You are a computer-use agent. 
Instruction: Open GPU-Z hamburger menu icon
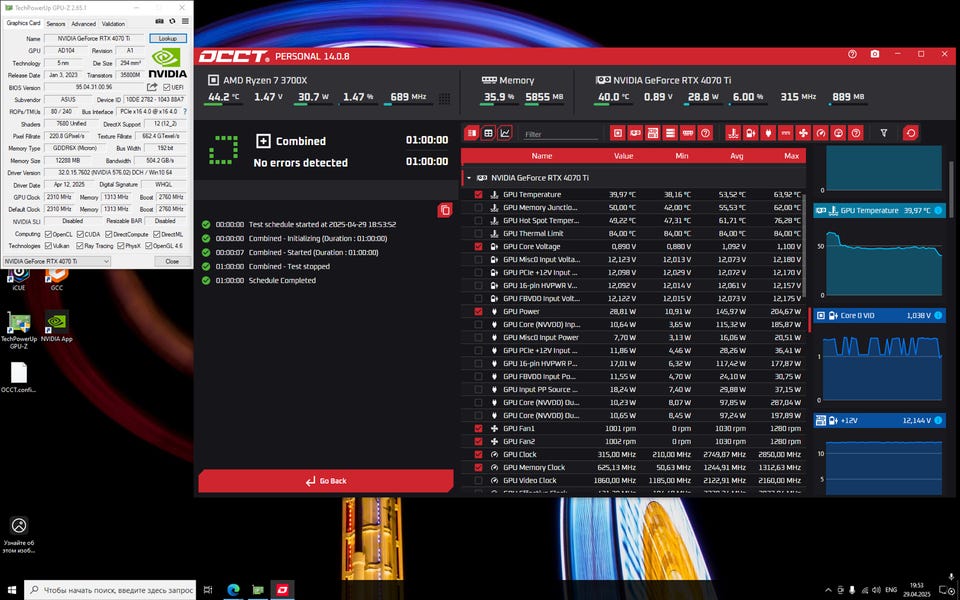(185, 21)
